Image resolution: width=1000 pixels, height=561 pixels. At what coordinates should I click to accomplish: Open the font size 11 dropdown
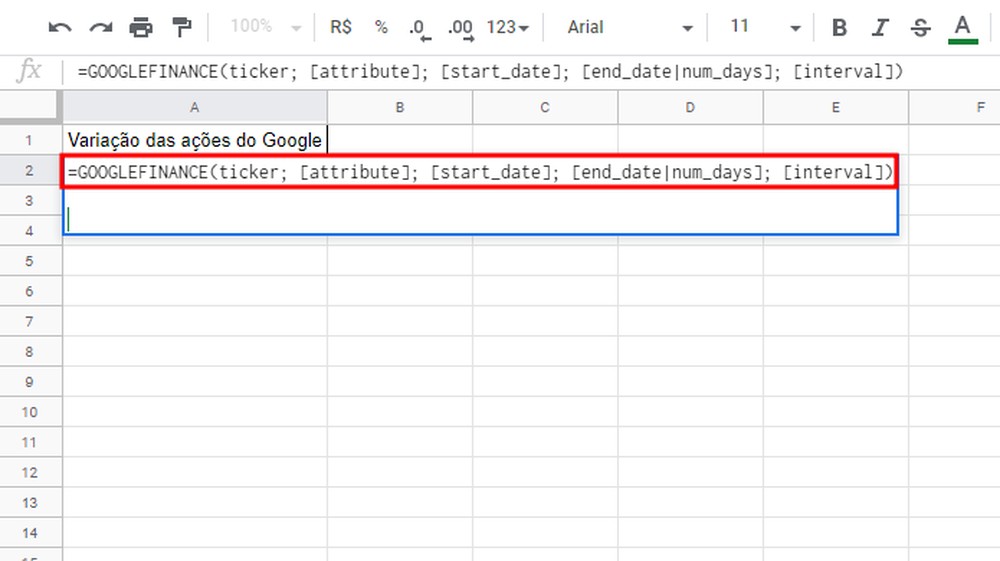coord(765,27)
